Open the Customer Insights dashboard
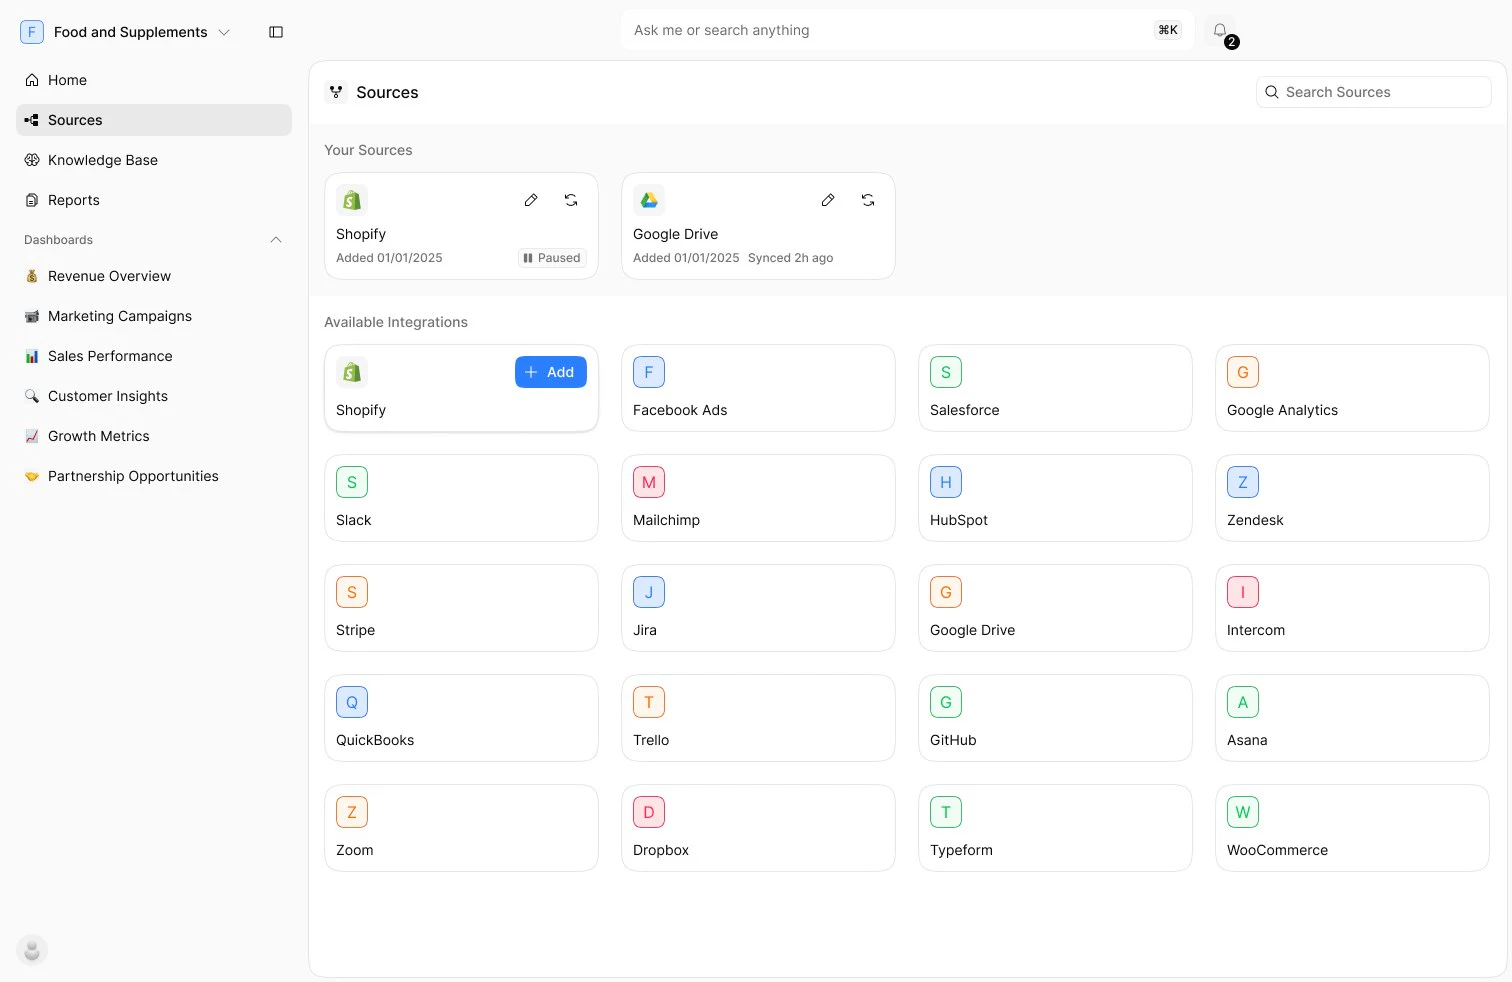 click(154, 396)
